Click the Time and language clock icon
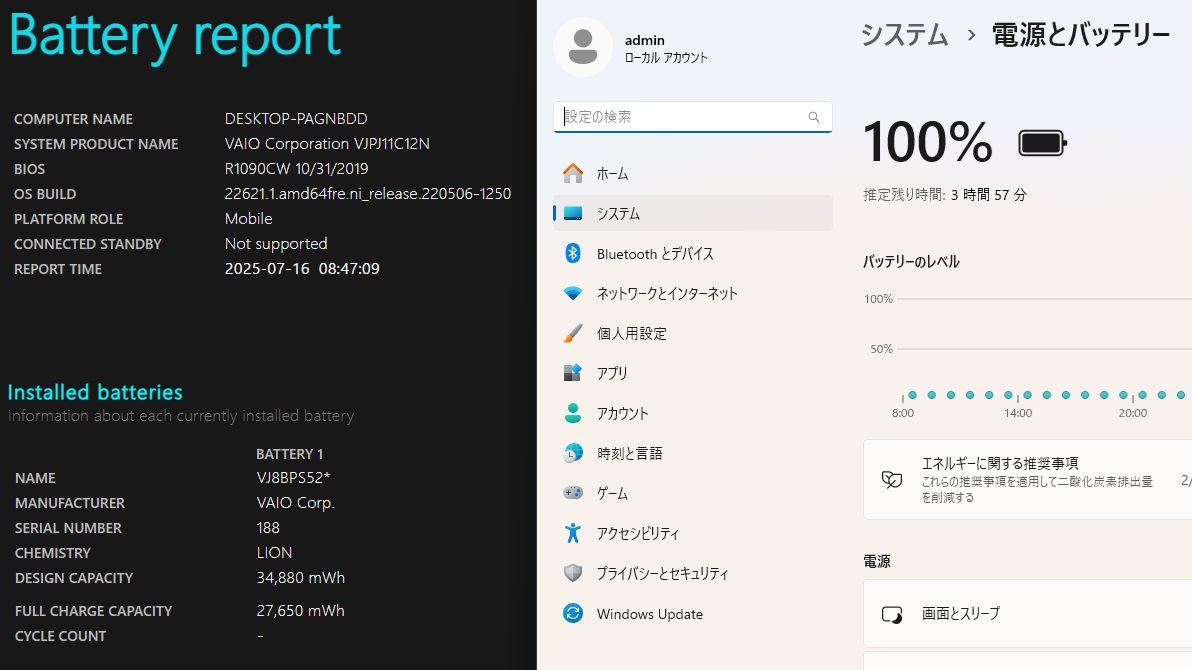 point(572,453)
